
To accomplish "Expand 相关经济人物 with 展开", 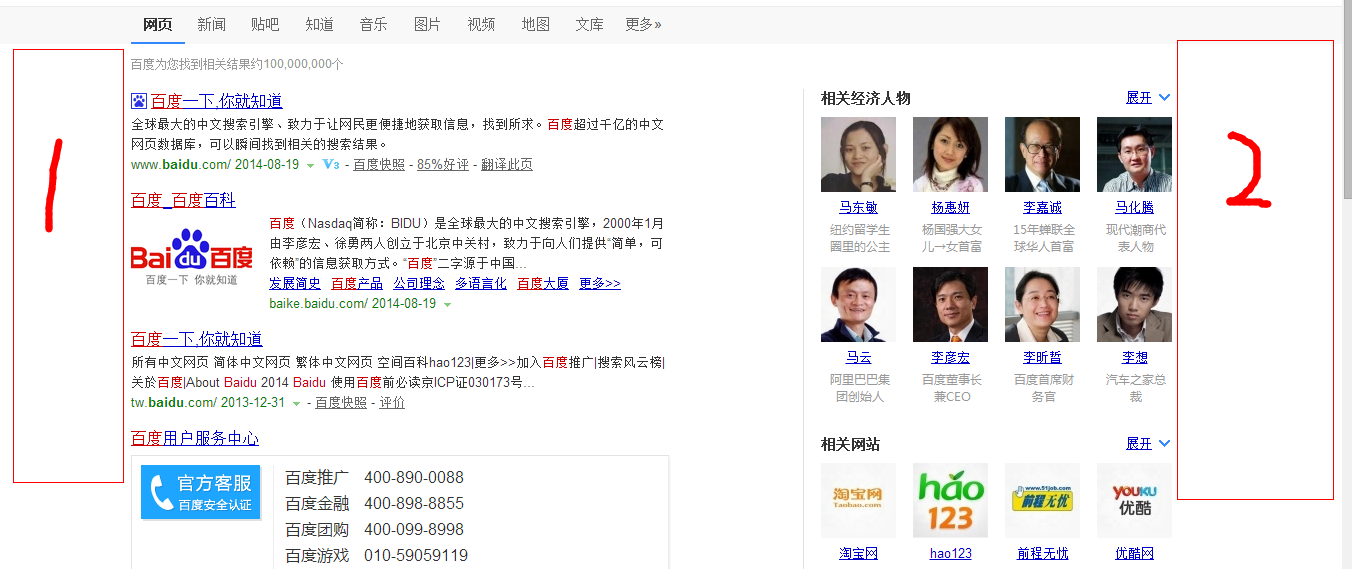I will pos(1148,98).
